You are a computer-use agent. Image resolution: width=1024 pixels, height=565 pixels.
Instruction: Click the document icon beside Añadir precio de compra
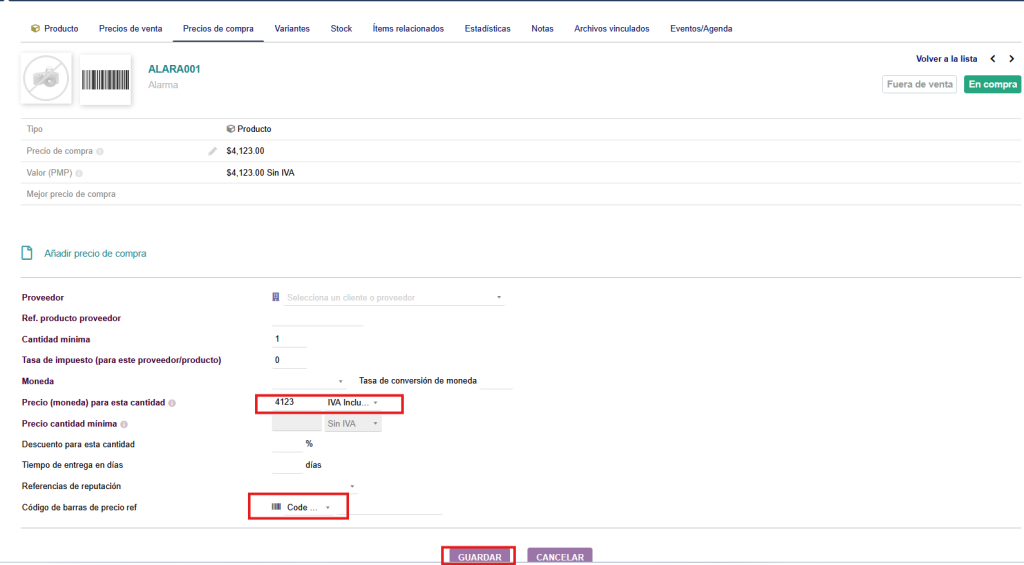[28, 254]
